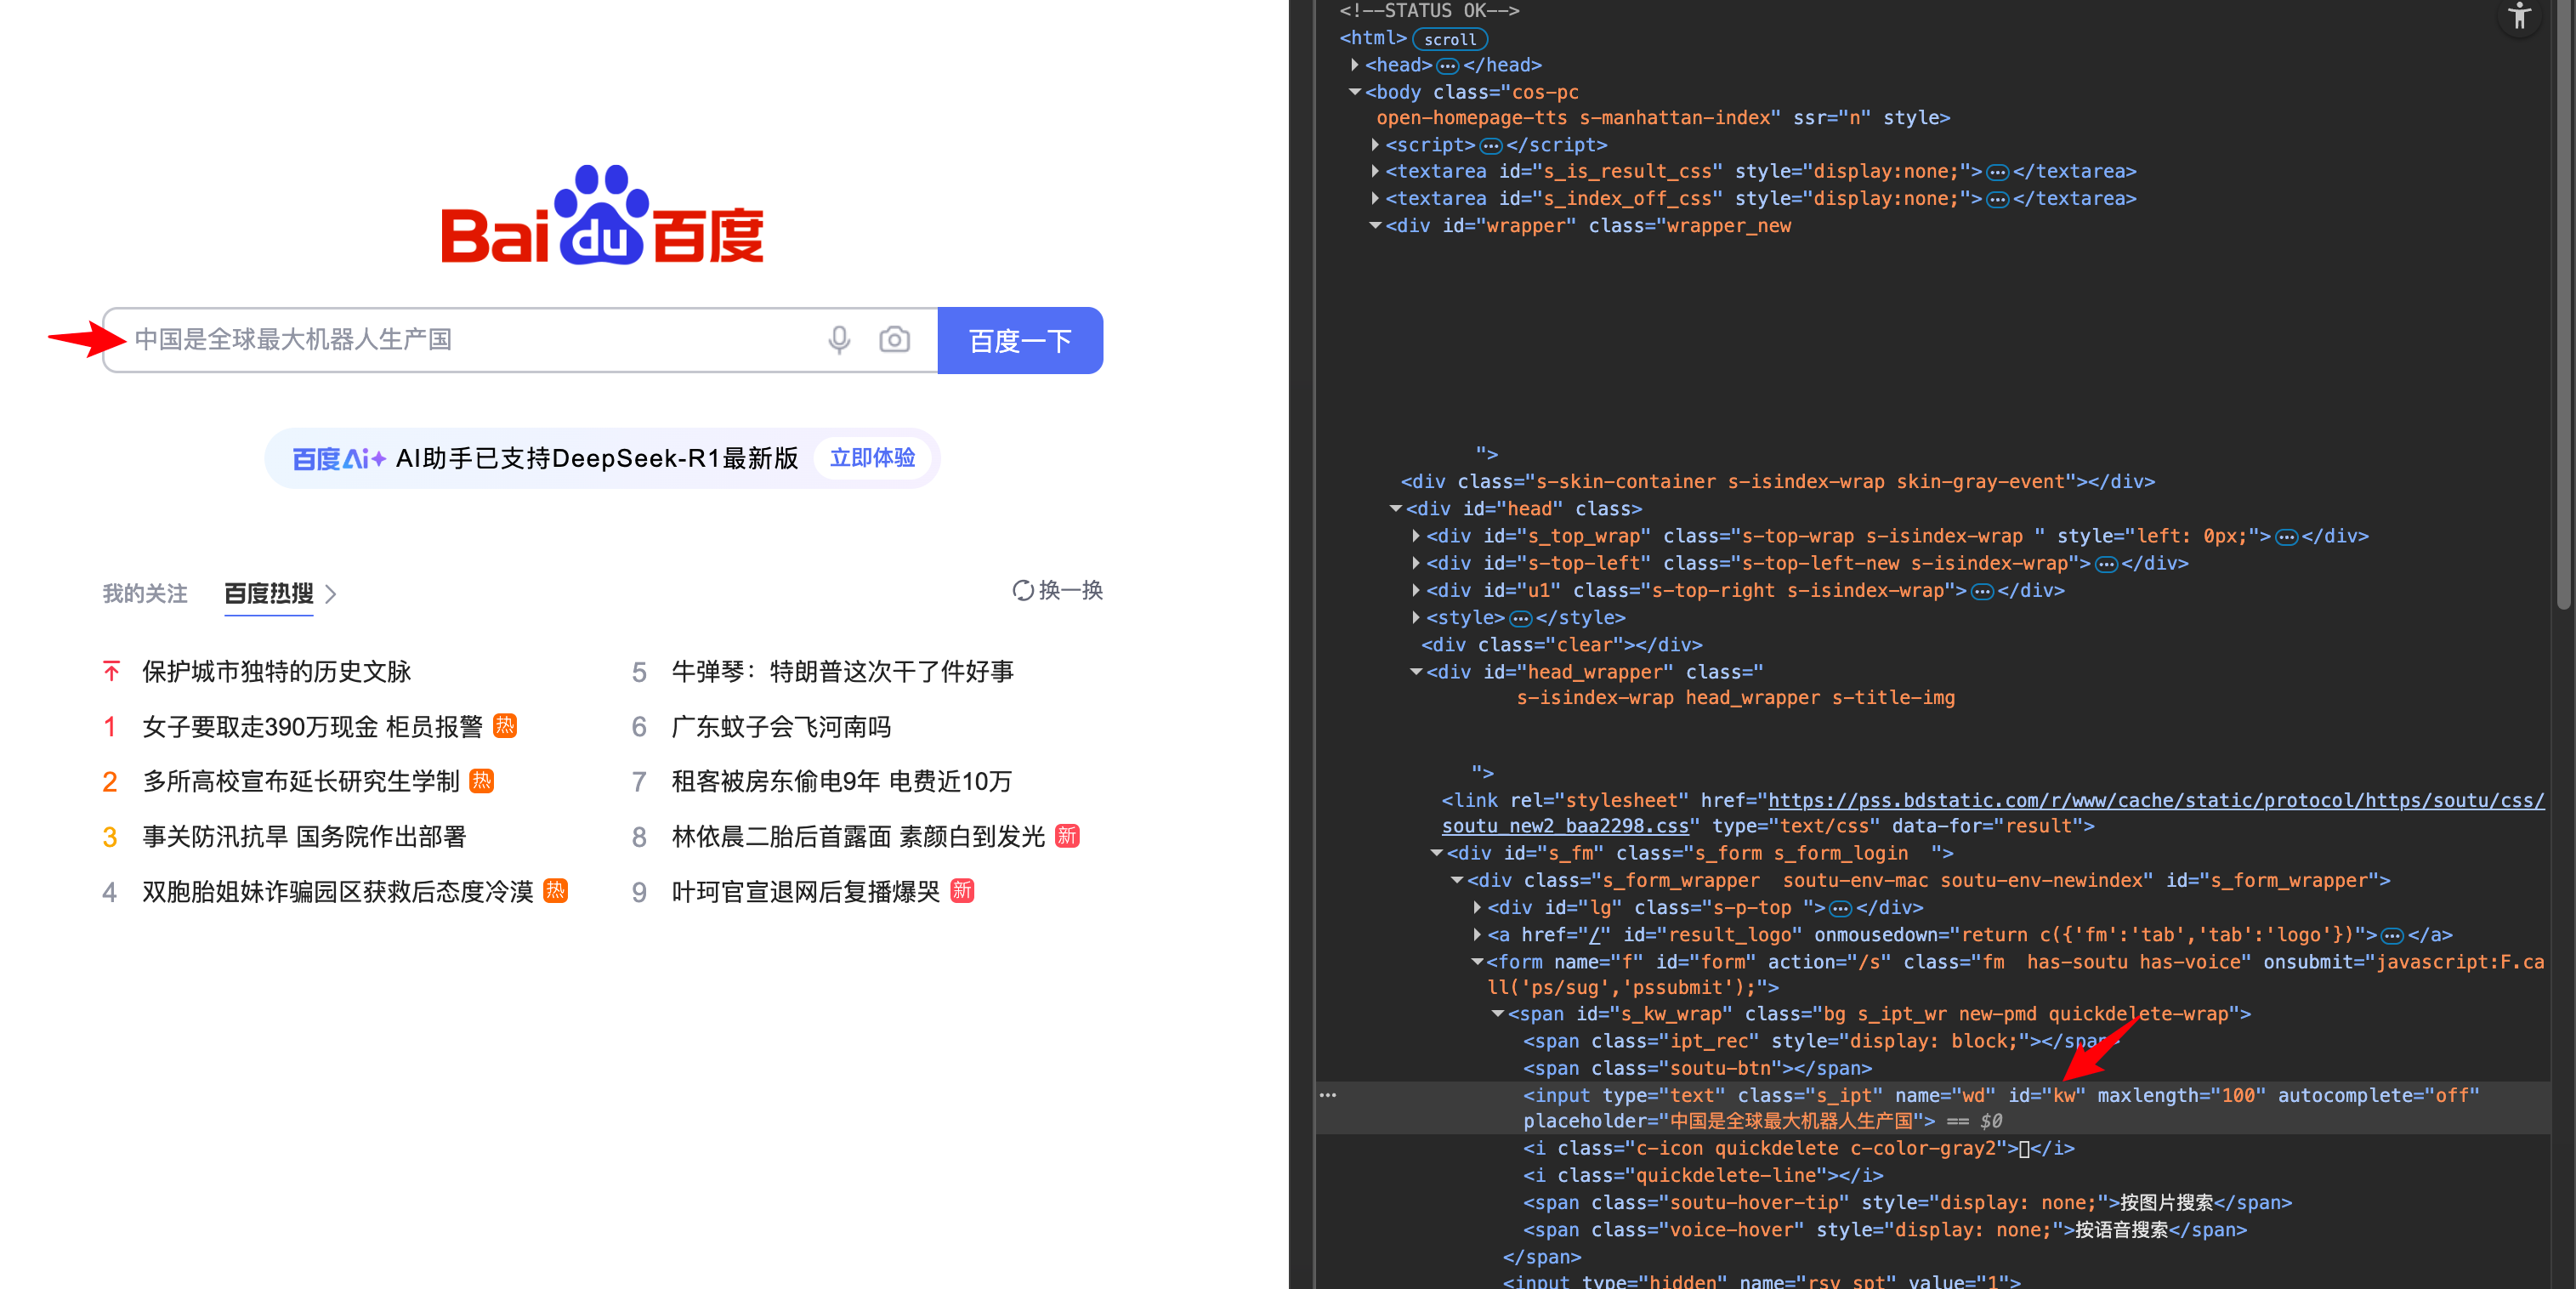Click the microphone voice search icon
2576x1289 pixels.
[x=839, y=340]
